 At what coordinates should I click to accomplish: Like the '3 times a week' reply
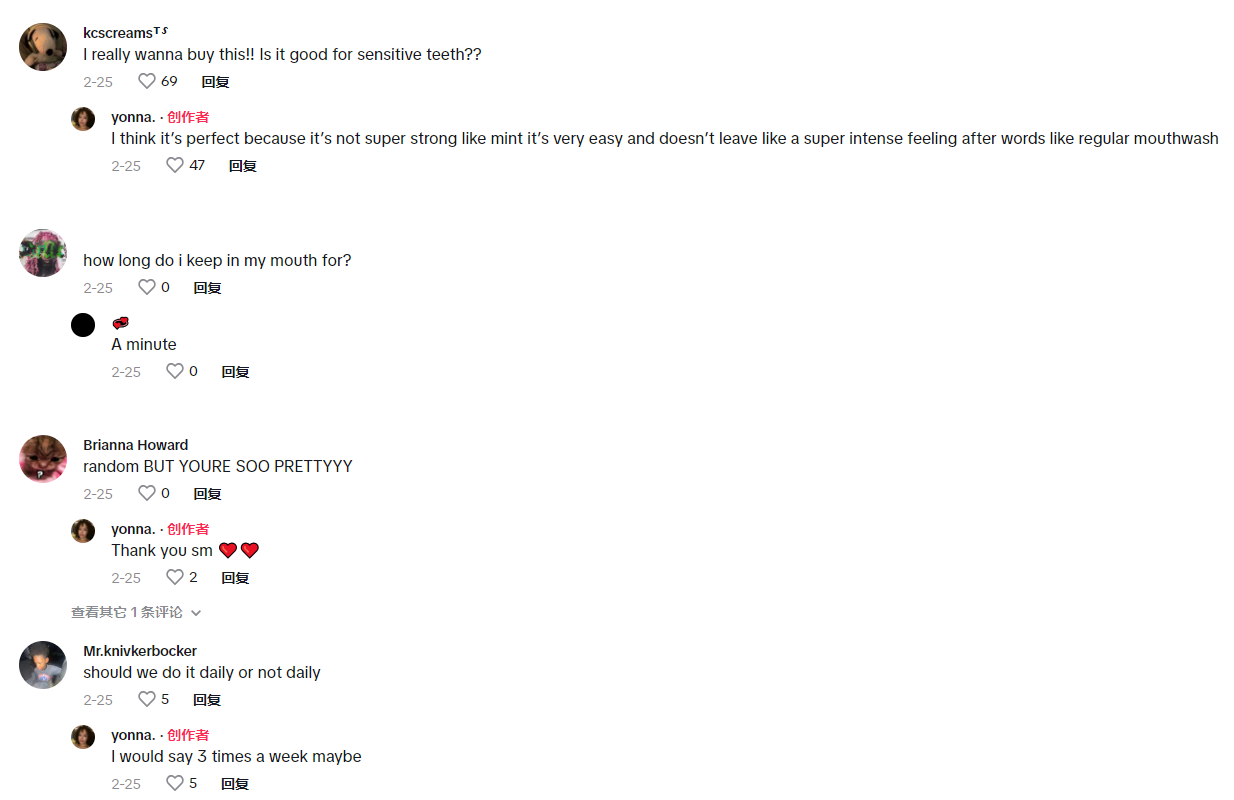175,783
